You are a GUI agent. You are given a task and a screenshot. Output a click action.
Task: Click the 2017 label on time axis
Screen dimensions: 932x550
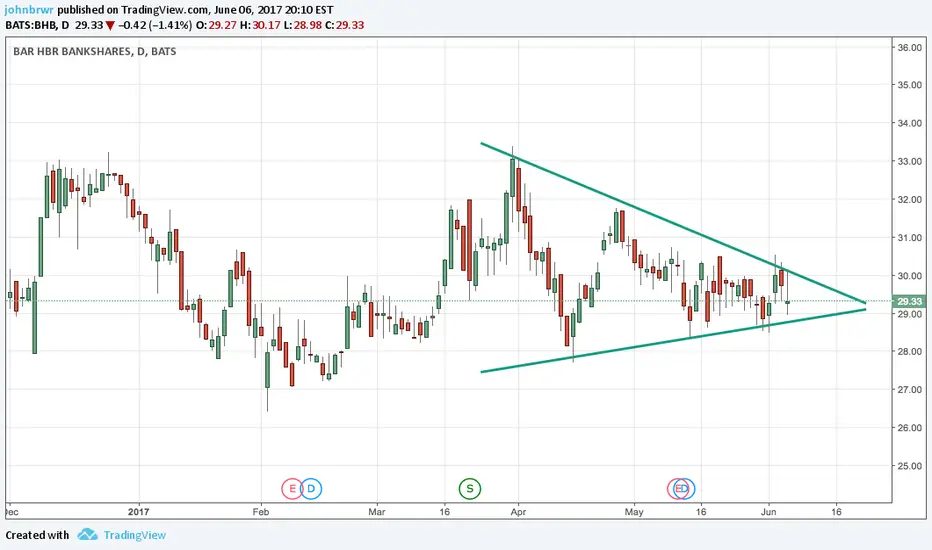point(138,512)
